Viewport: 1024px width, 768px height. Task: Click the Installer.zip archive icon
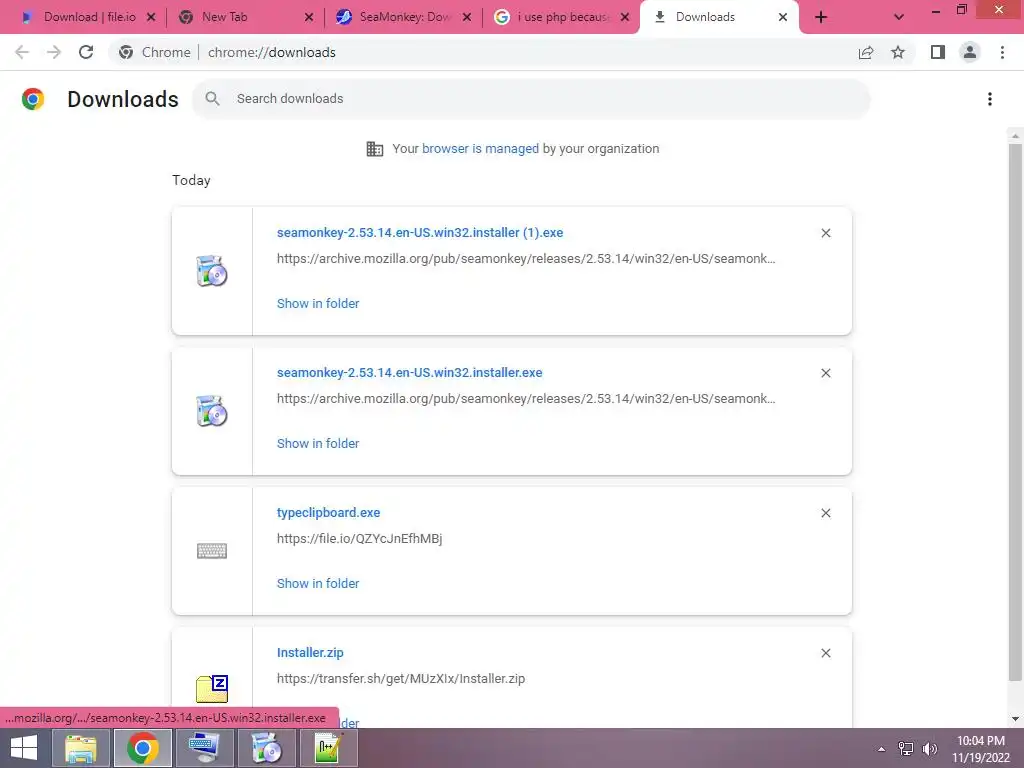click(x=212, y=688)
